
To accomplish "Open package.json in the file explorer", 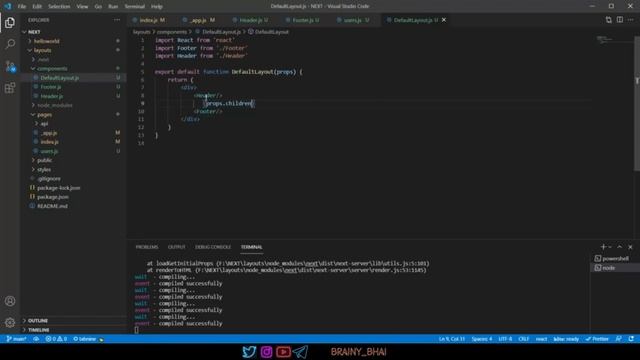I will (53, 197).
